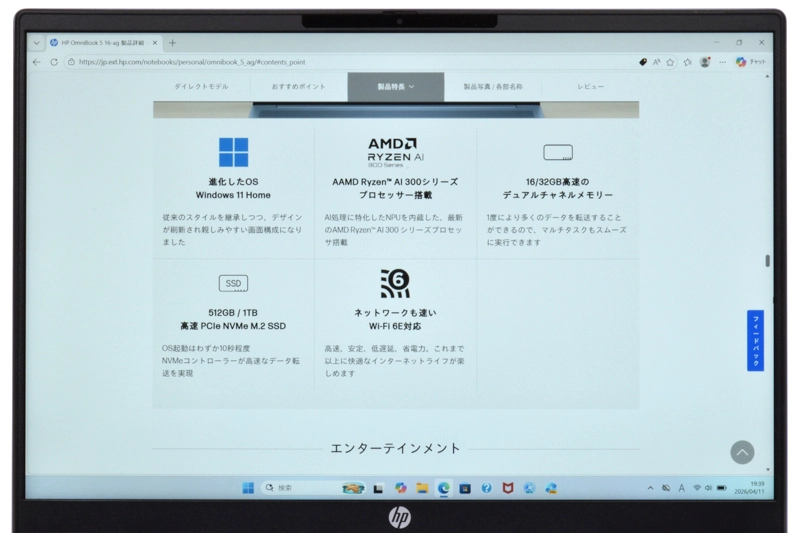Open the tab actions dropdown
This screenshot has width=800, height=533.
pos(37,43)
